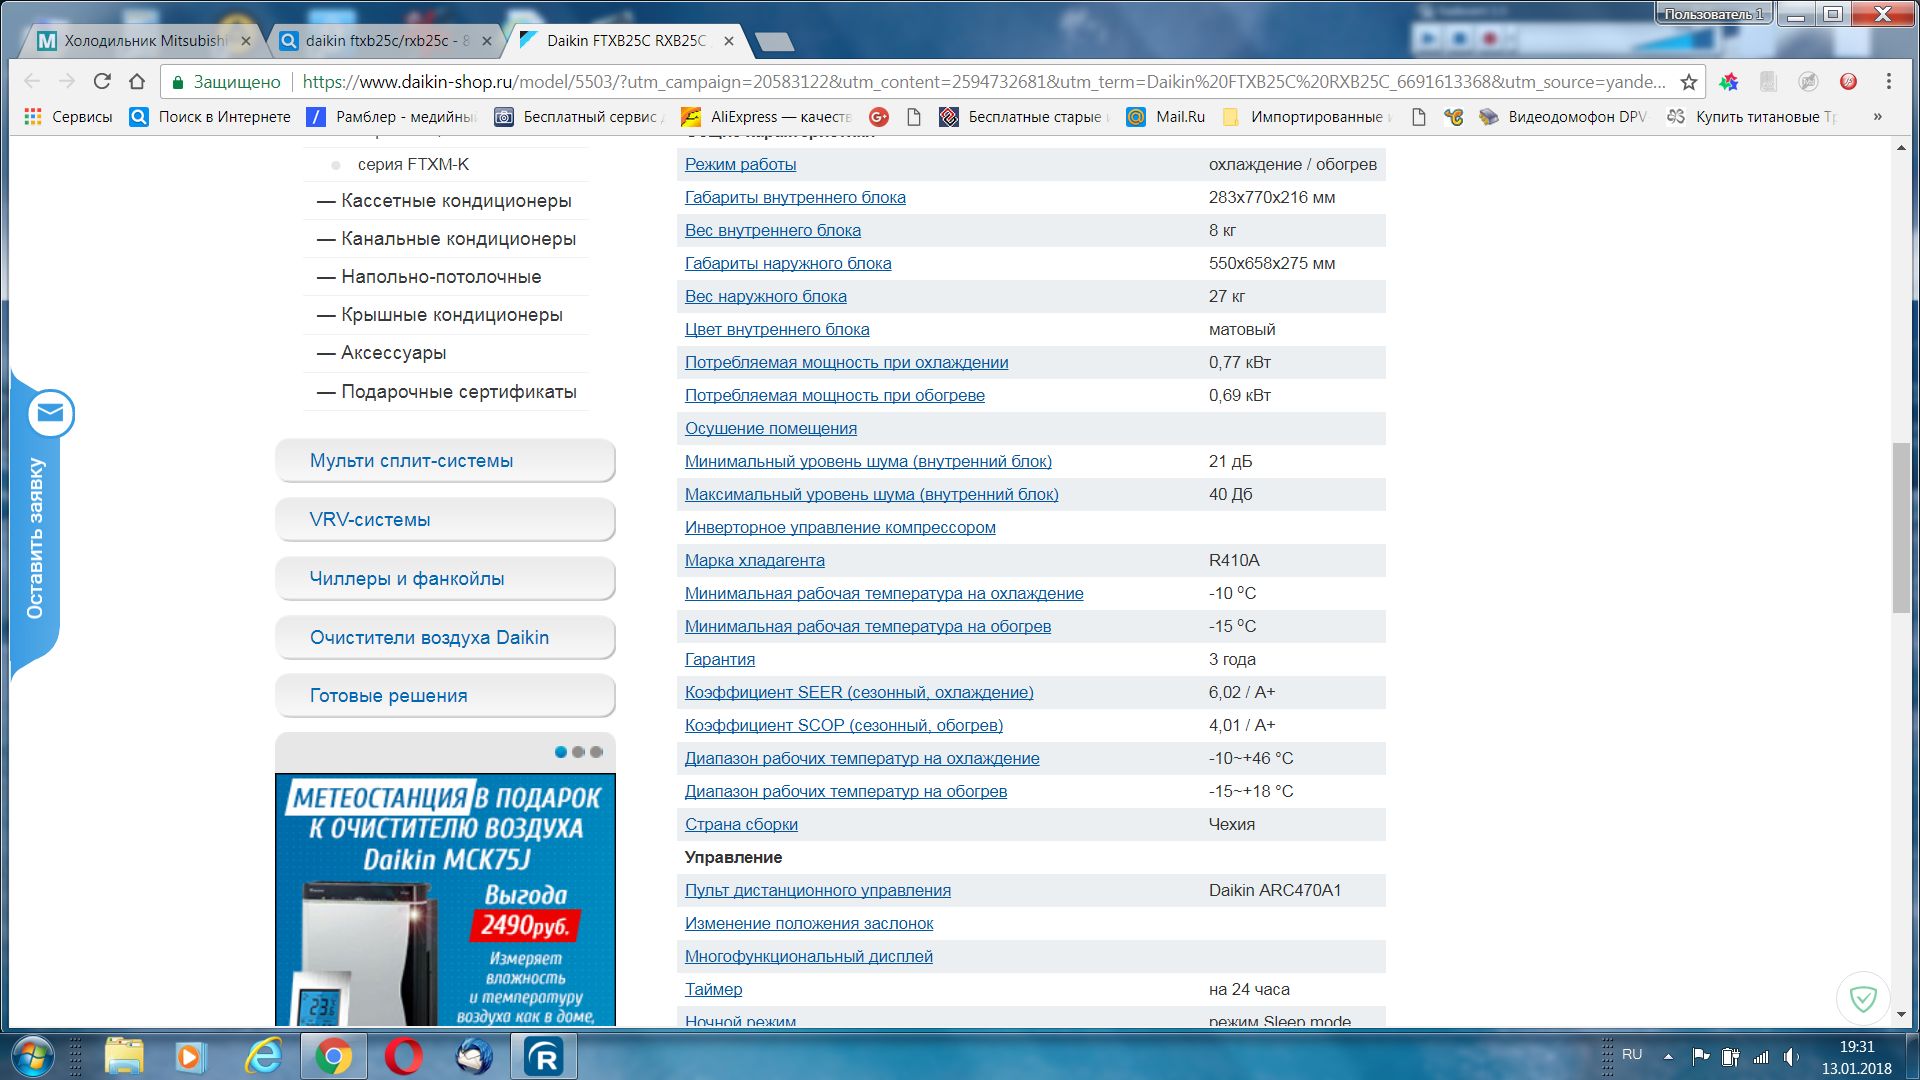Open the R application taskbar icon

[x=544, y=1056]
